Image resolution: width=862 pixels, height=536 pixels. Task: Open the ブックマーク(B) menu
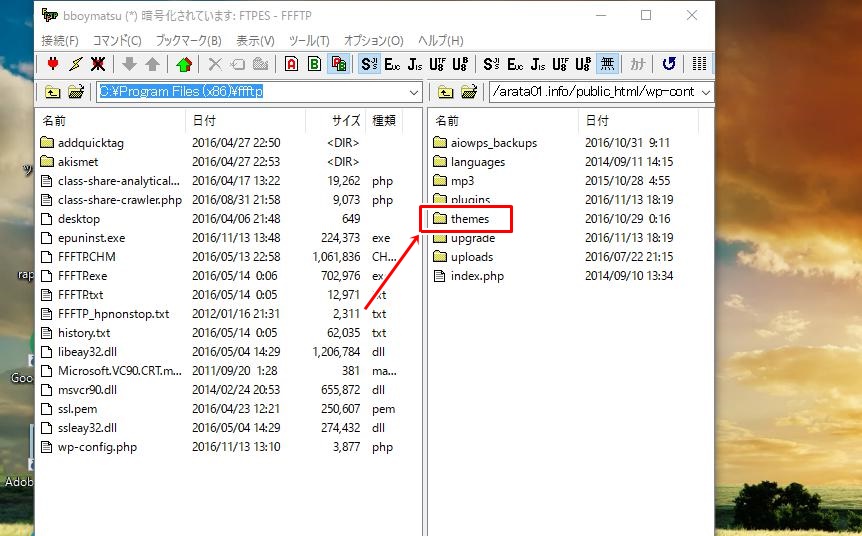189,41
